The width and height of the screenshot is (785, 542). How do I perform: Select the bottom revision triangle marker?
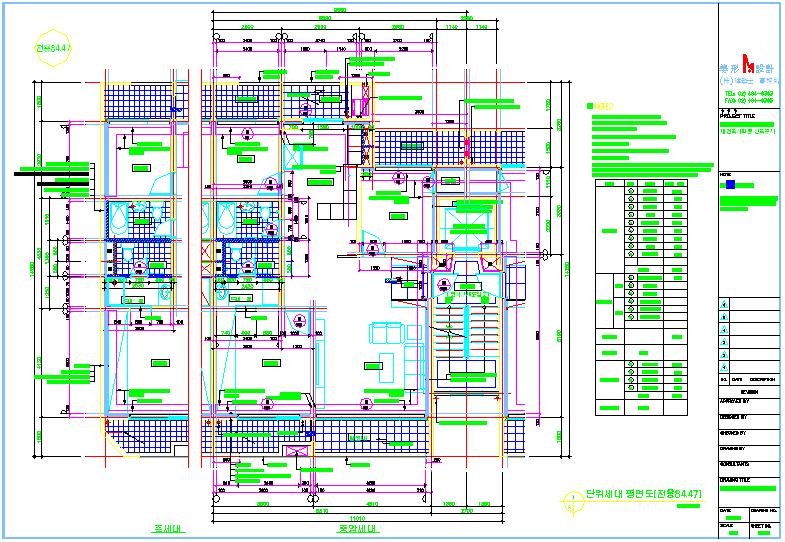724,366
